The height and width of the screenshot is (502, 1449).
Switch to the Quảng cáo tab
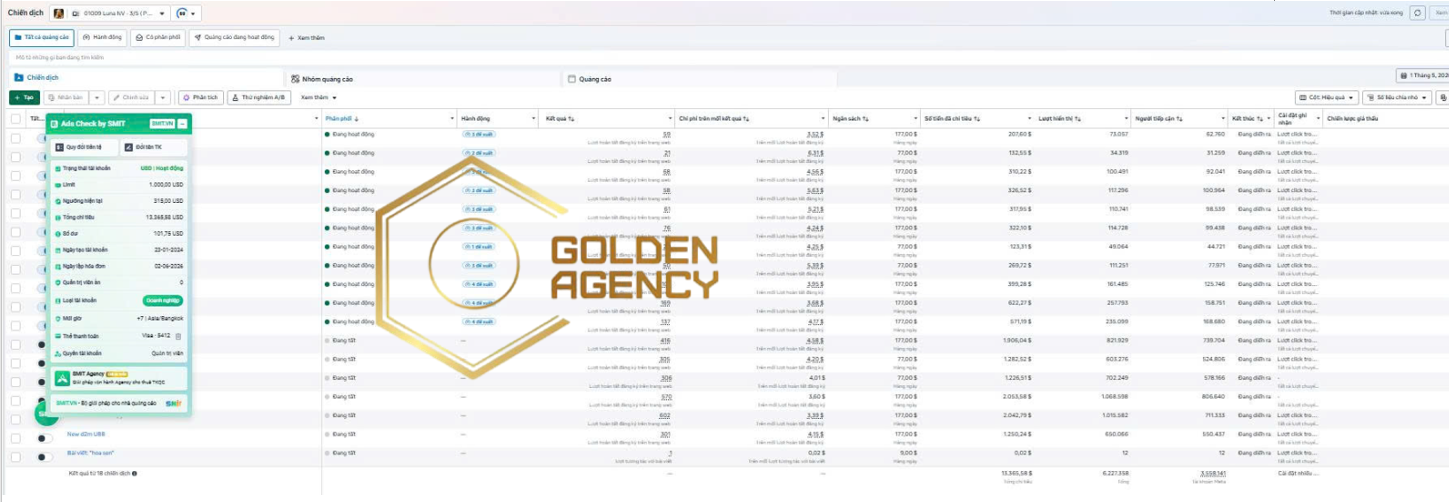pos(700,77)
